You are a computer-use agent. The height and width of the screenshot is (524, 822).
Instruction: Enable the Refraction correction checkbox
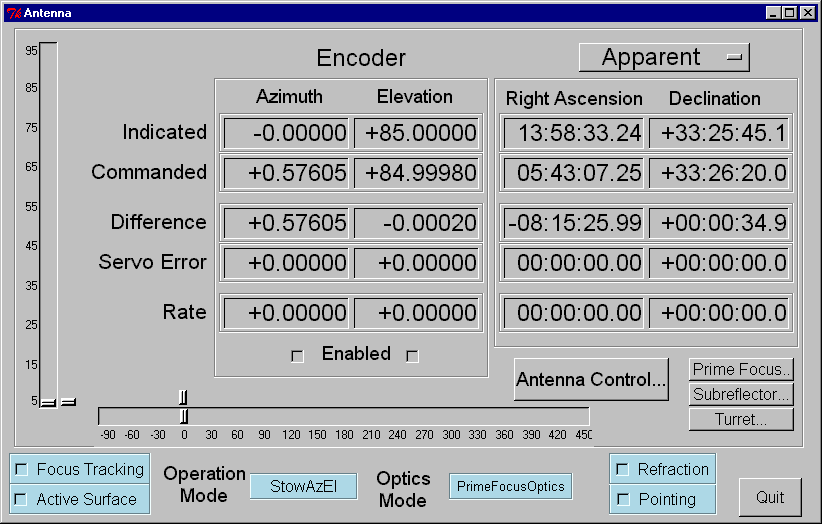tap(622, 470)
